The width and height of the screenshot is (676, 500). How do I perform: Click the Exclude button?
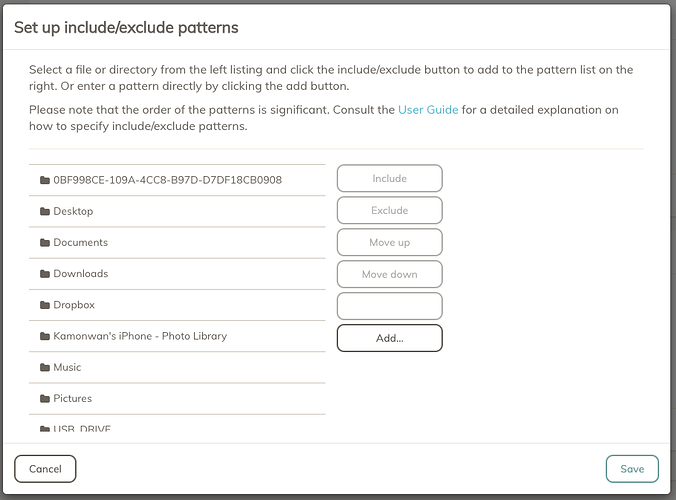point(390,210)
